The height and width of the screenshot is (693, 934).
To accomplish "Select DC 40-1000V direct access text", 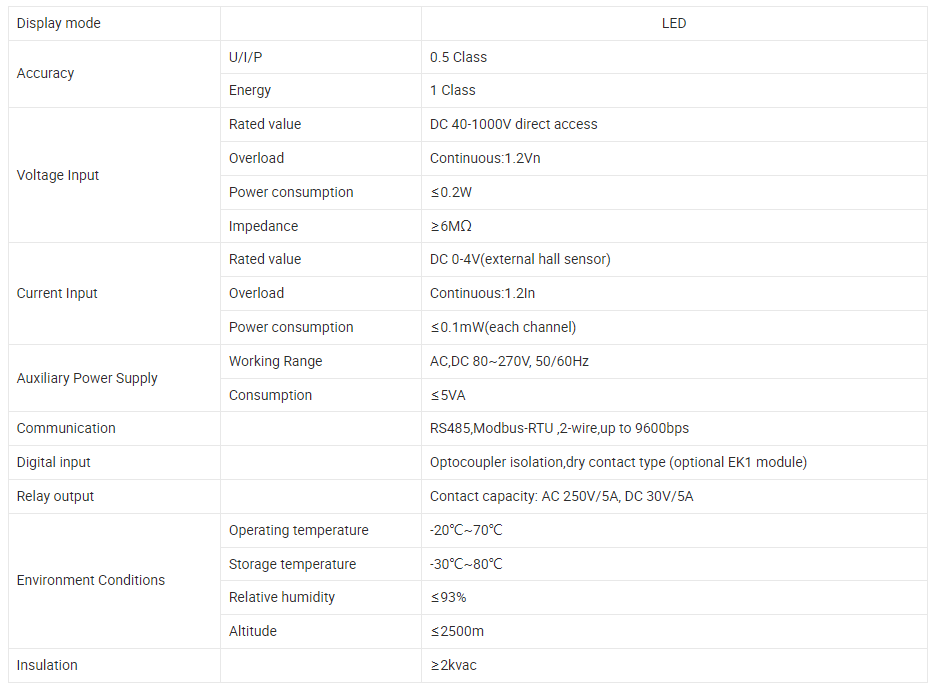I will 513,124.
